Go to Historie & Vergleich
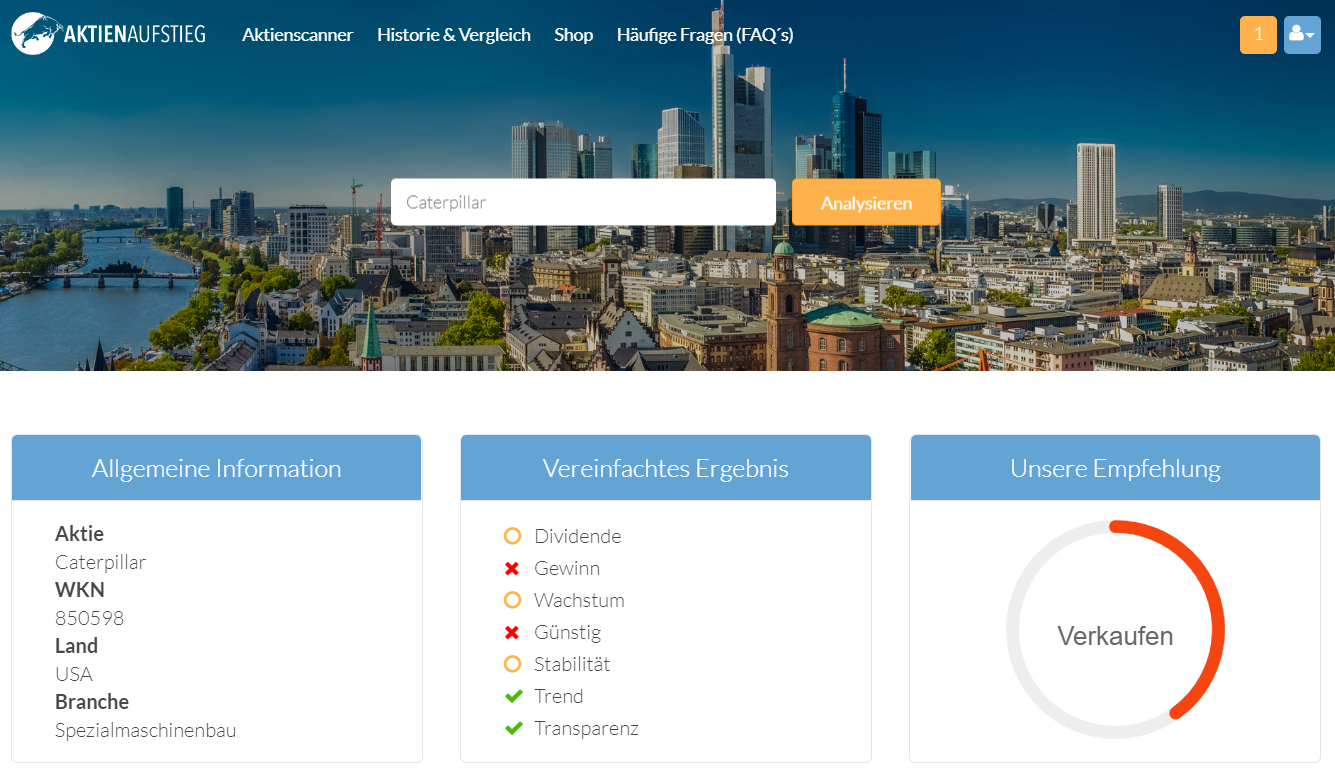Image resolution: width=1335 pixels, height=778 pixels. pyautogui.click(x=454, y=35)
